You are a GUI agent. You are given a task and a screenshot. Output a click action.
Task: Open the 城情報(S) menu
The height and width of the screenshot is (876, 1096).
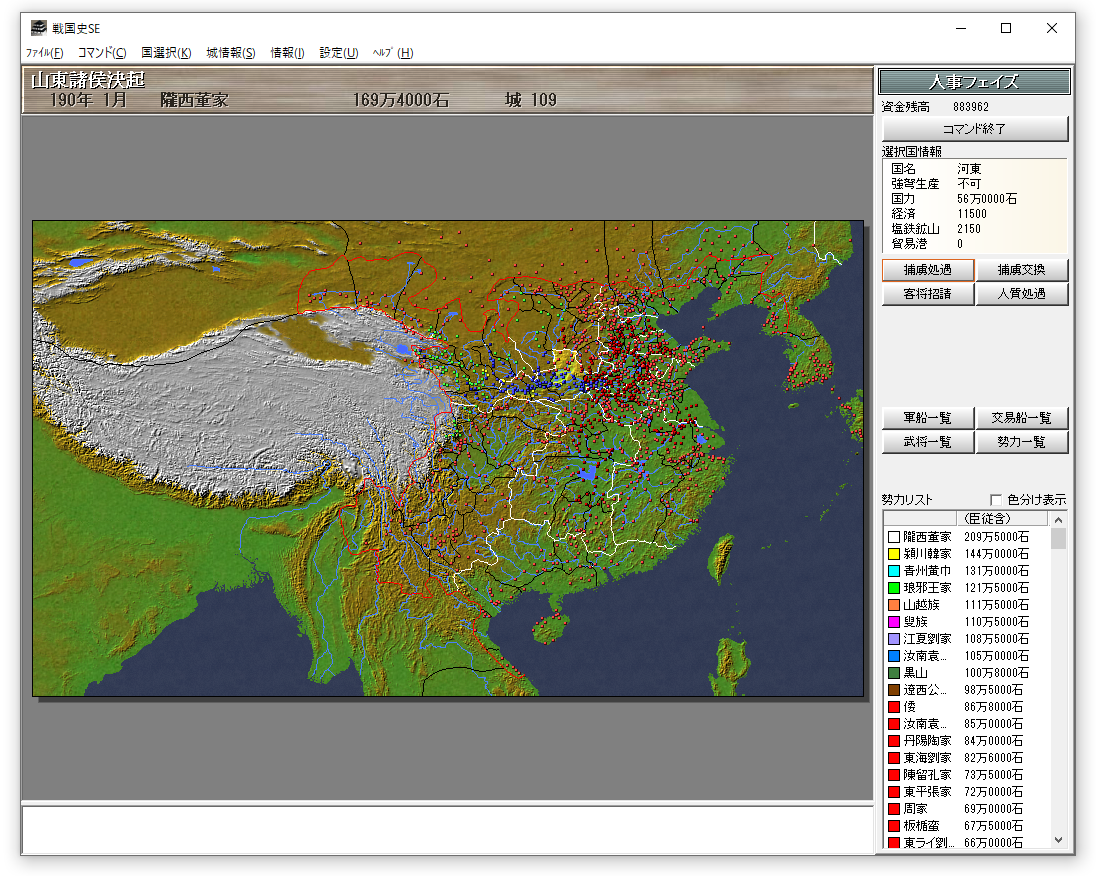tap(231, 53)
